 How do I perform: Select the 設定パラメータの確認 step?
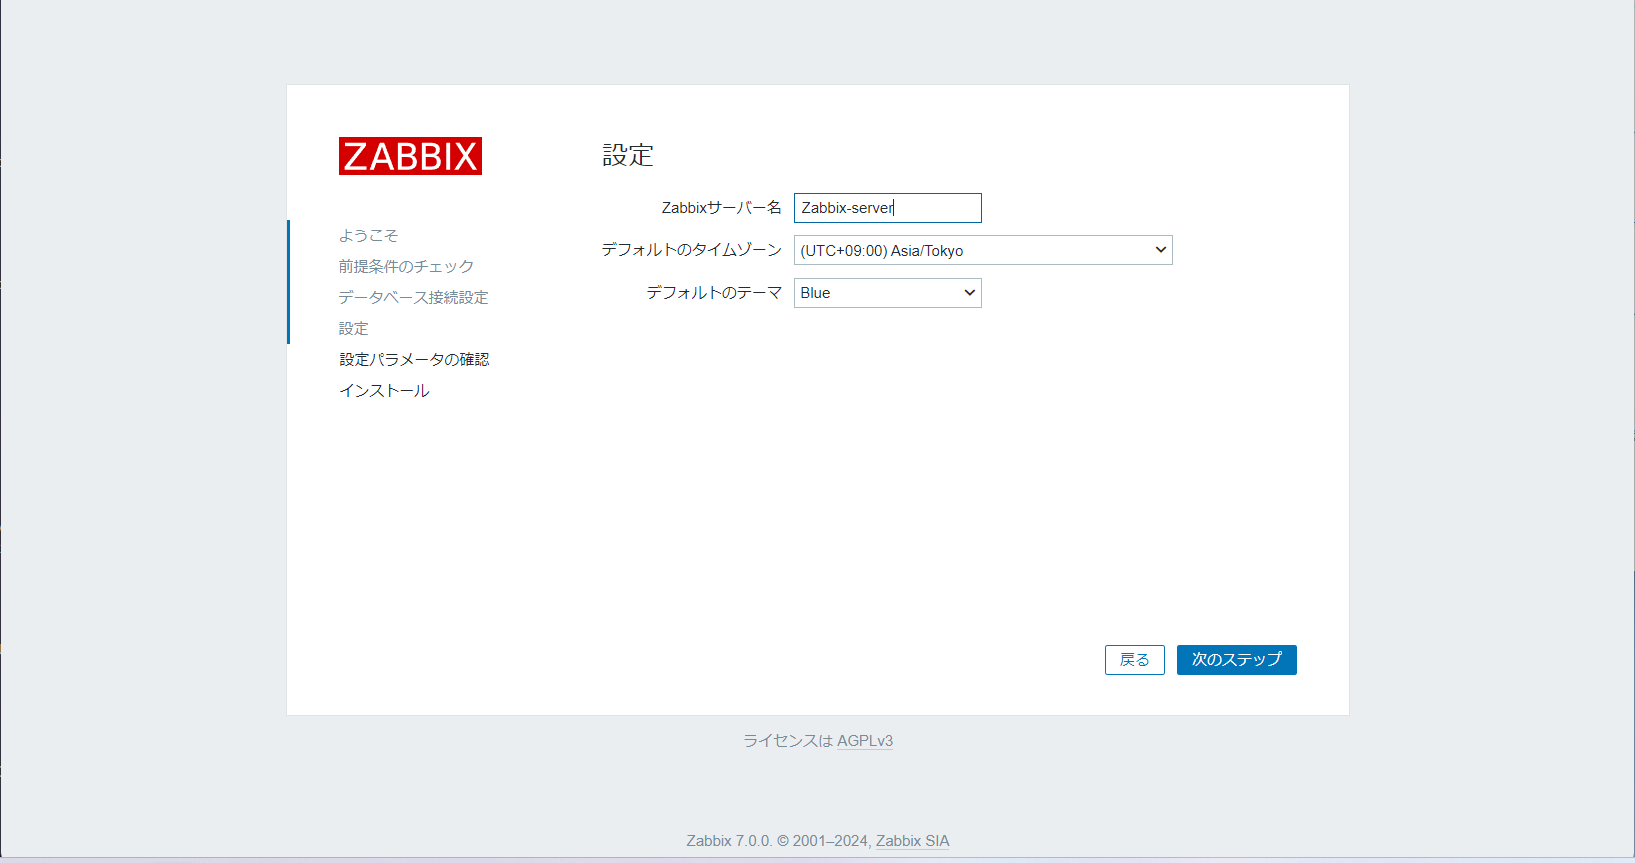tap(414, 360)
